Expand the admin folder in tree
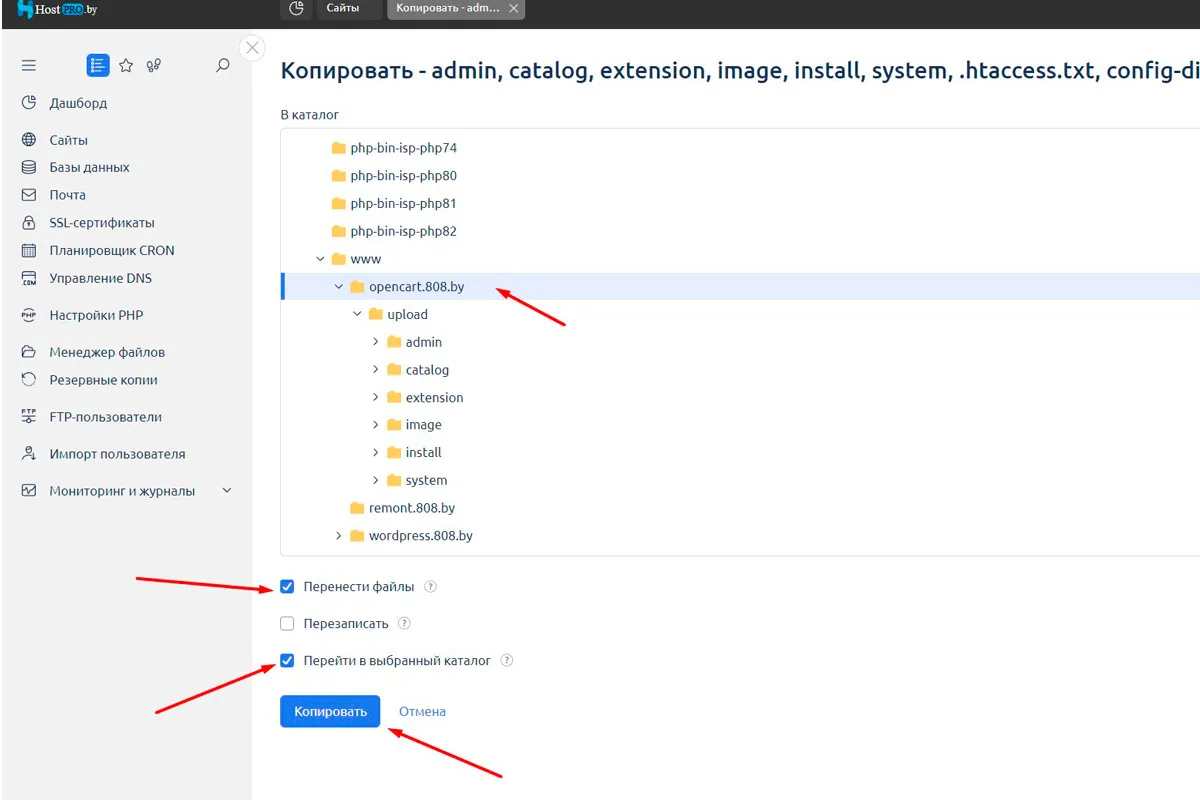This screenshot has height=800, width=1200. tap(376, 342)
